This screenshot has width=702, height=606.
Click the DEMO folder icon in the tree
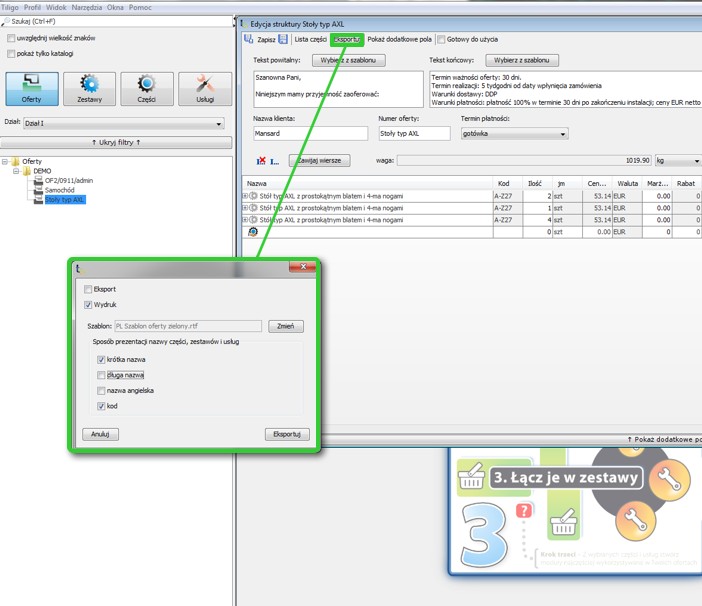pos(27,171)
